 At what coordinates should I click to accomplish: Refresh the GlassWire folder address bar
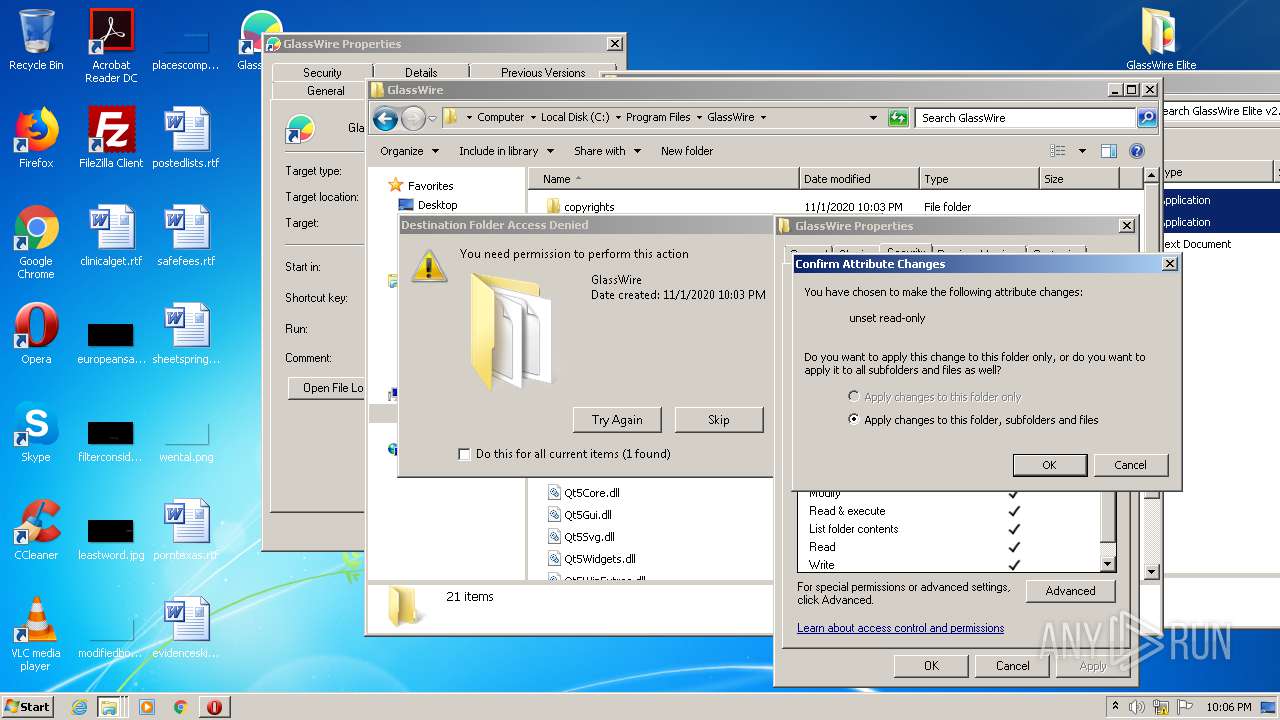898,118
